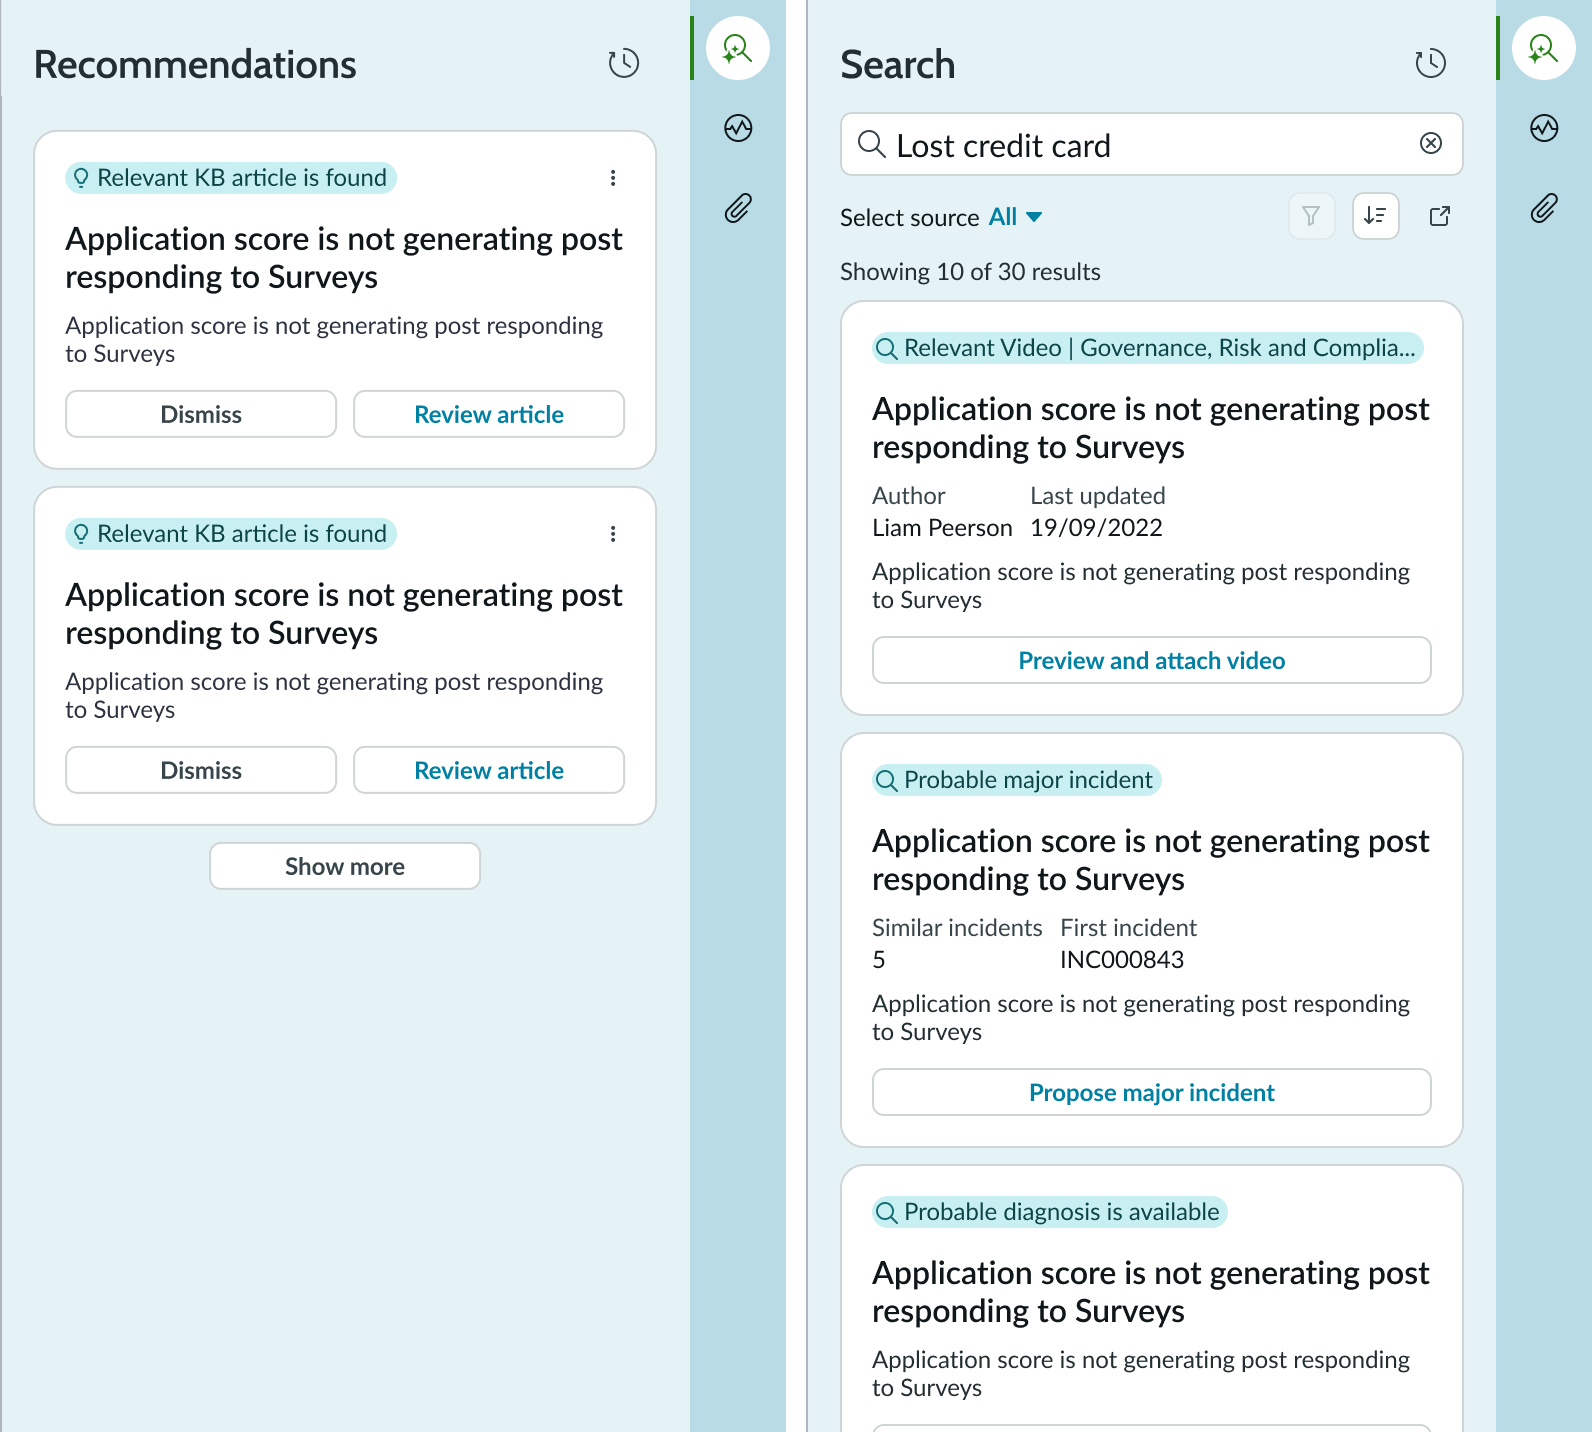
Task: Review article on second recommendation card
Action: click(x=488, y=770)
